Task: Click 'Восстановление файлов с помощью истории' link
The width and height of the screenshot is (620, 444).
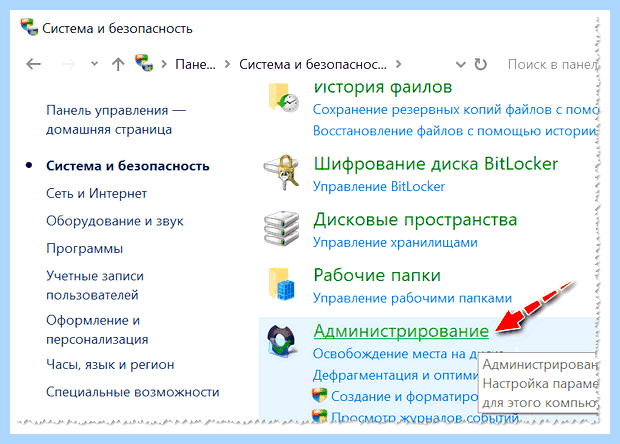Action: [455, 131]
